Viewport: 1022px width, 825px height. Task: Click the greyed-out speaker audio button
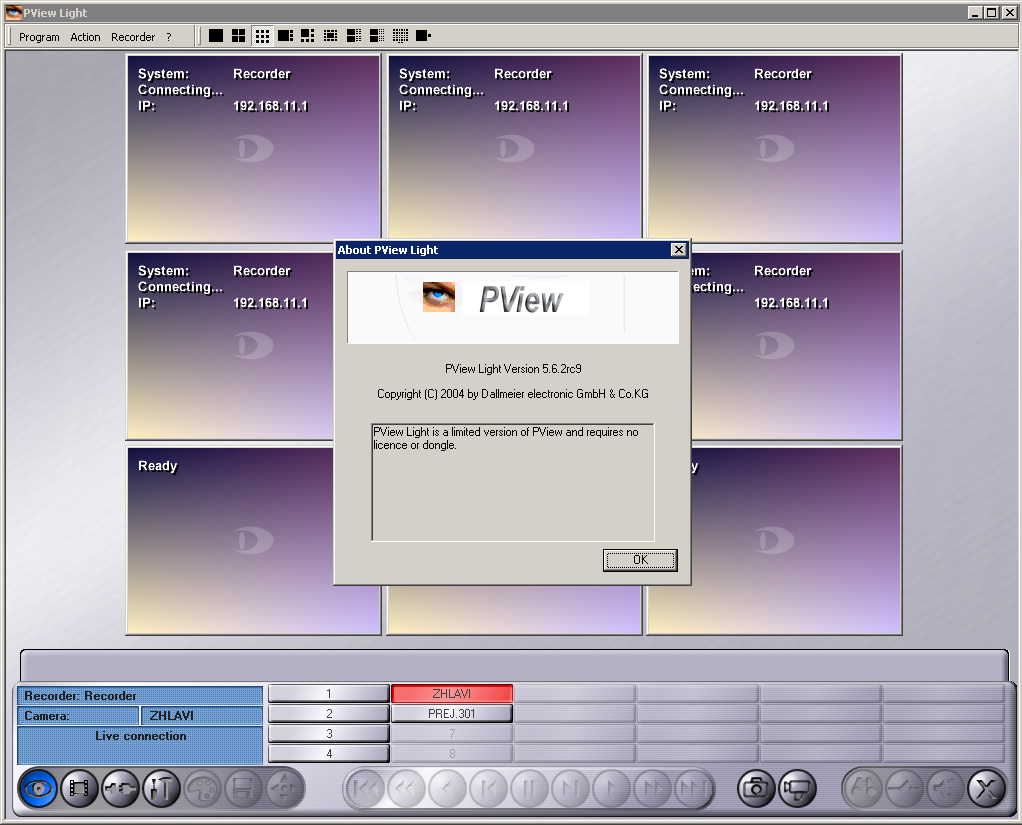tap(945, 789)
